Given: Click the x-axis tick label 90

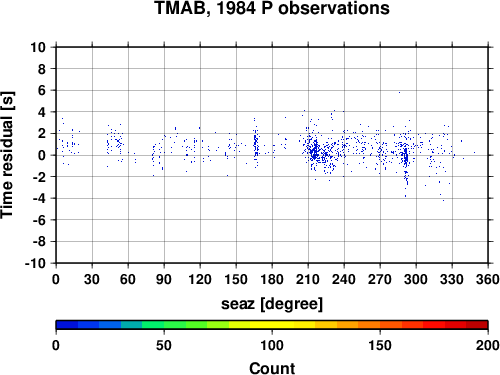Looking at the screenshot, I should [x=164, y=279].
